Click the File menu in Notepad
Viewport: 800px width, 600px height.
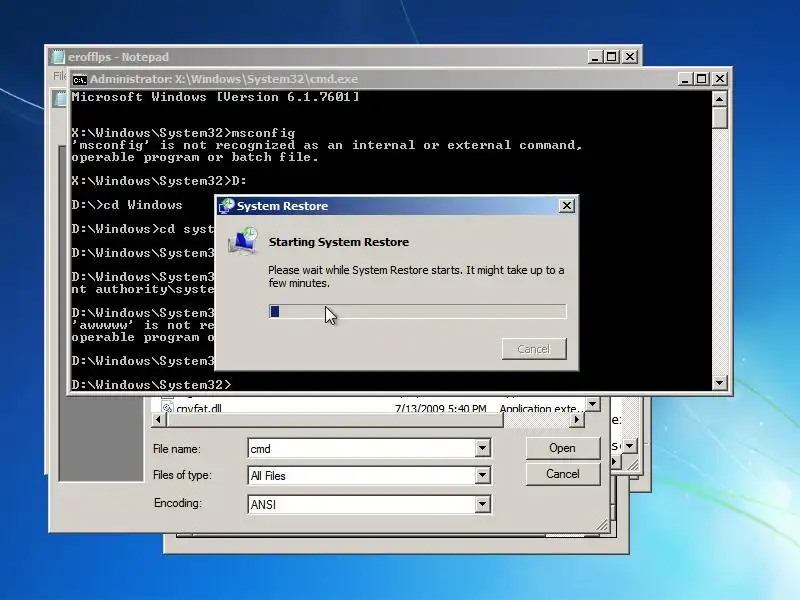pos(59,76)
